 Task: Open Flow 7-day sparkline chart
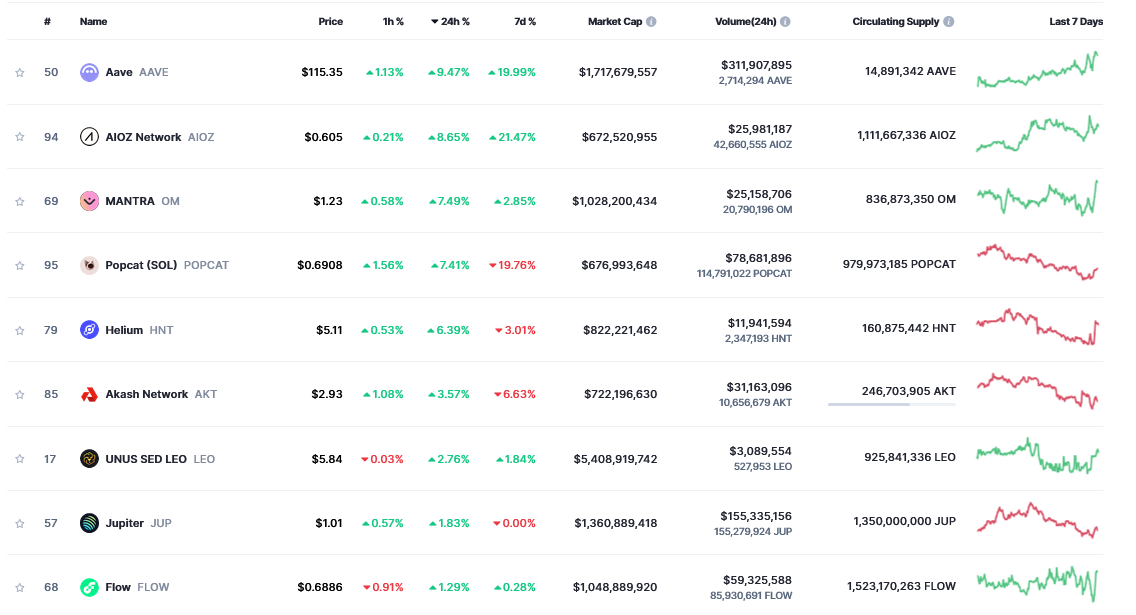click(1037, 584)
